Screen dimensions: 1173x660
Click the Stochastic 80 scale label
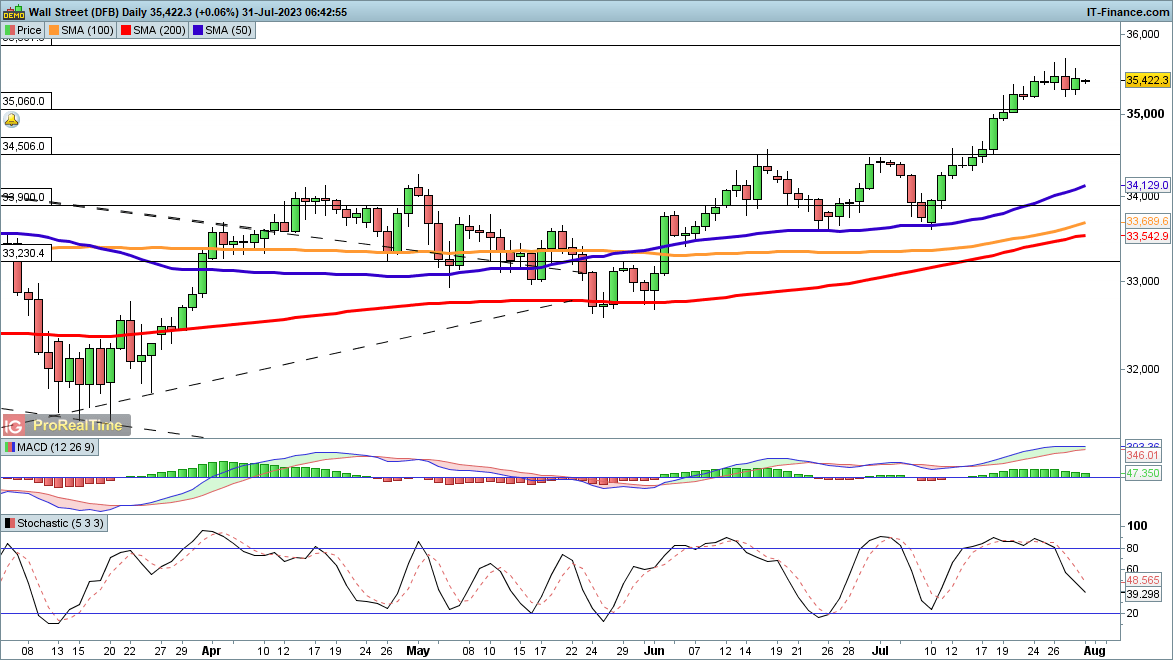(1133, 549)
